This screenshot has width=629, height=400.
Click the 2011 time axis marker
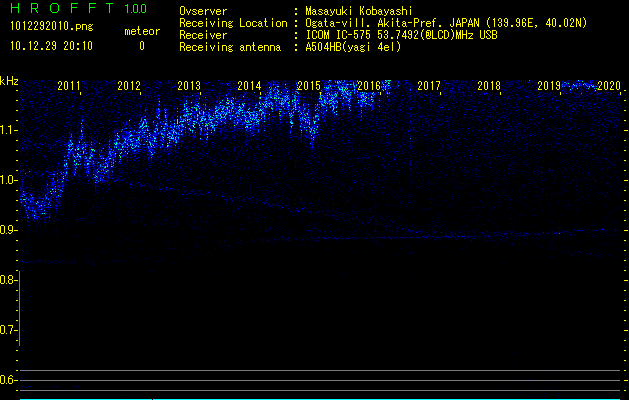[x=69, y=86]
